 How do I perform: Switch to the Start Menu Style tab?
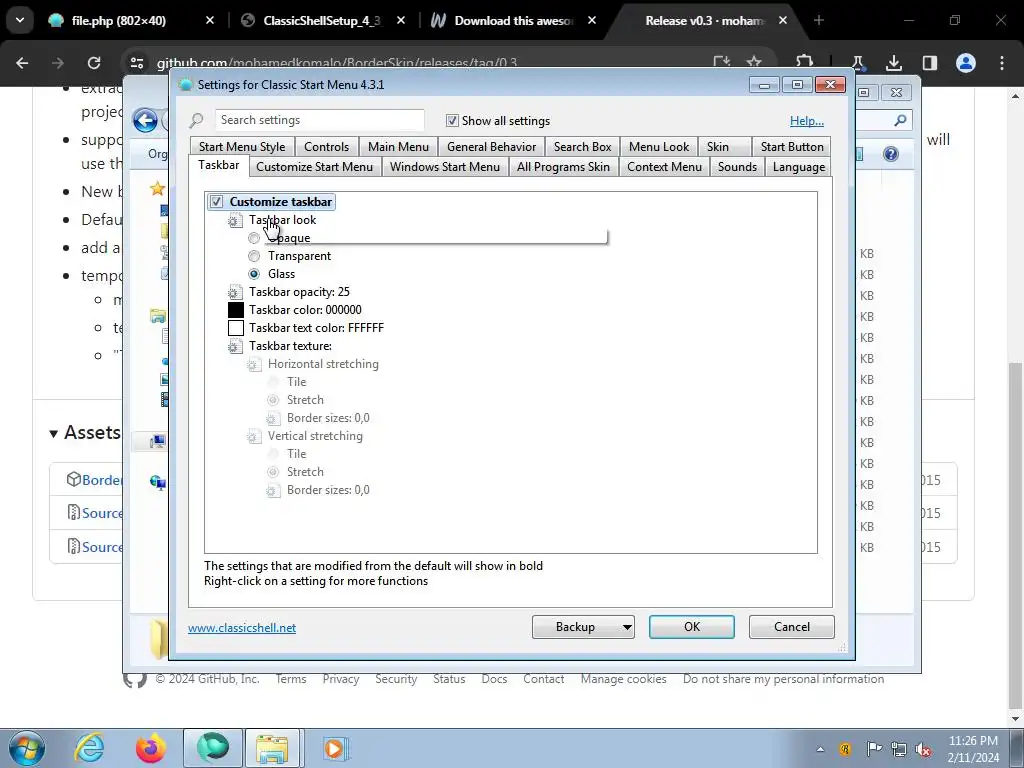click(x=242, y=147)
